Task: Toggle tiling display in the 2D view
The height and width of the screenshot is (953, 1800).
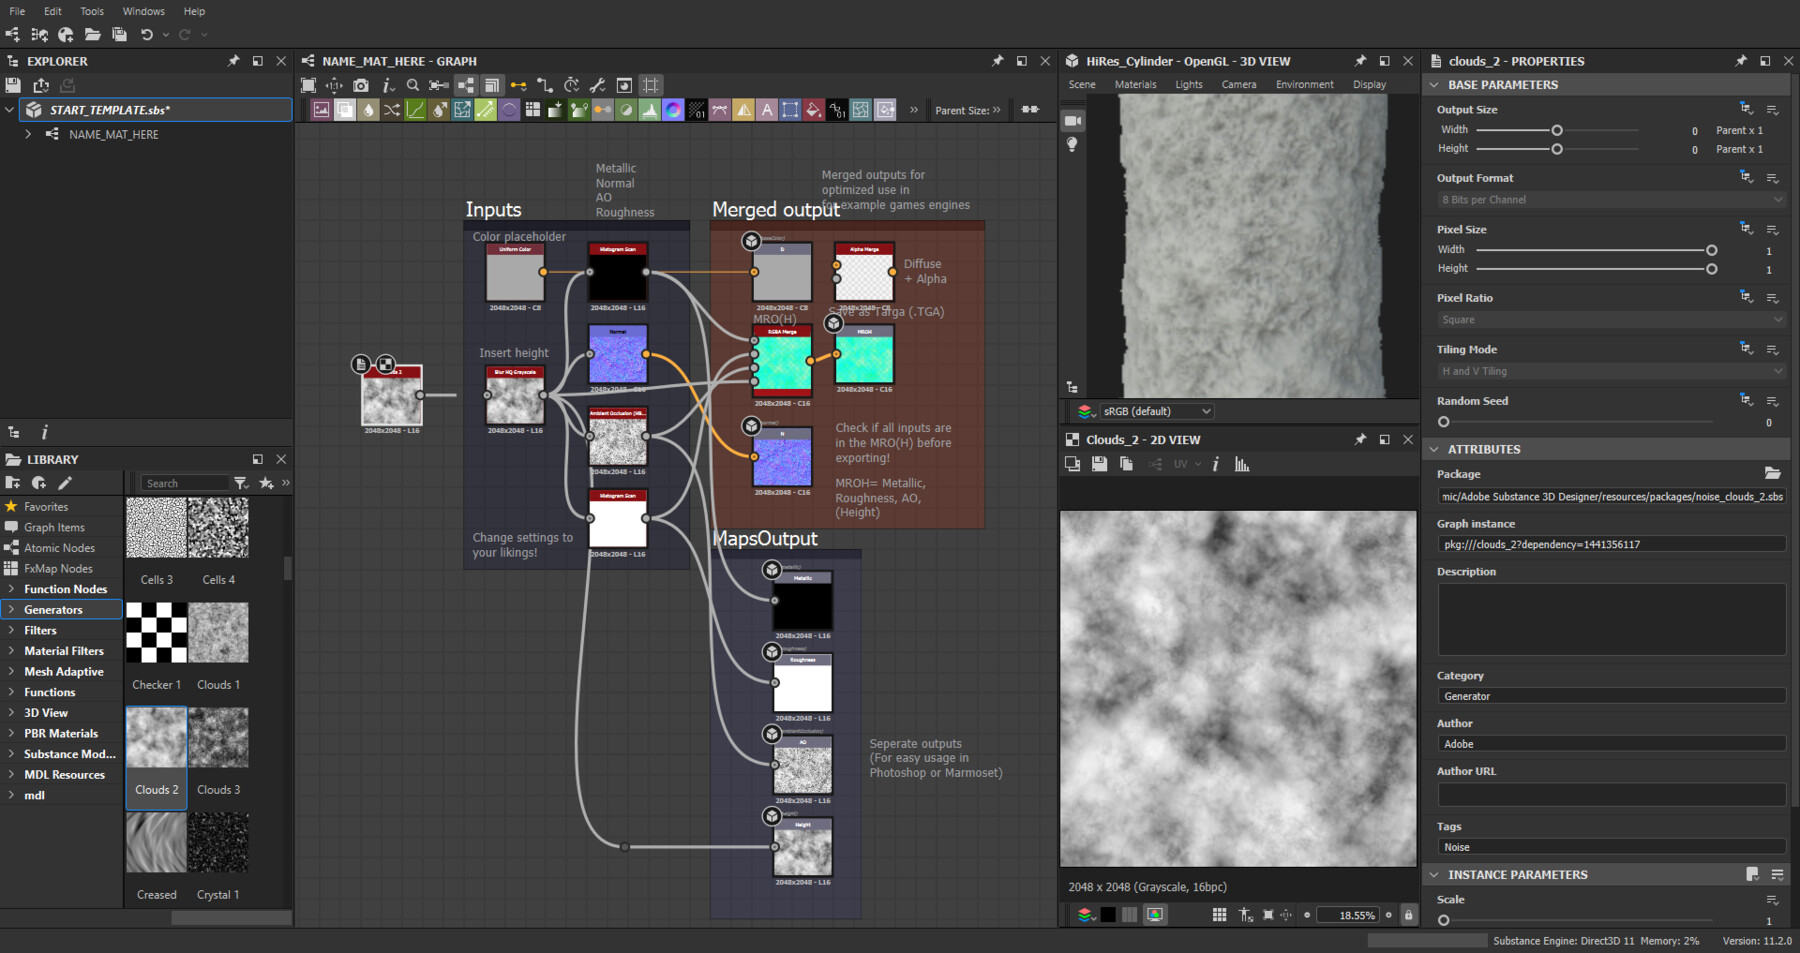Action: point(1219,915)
